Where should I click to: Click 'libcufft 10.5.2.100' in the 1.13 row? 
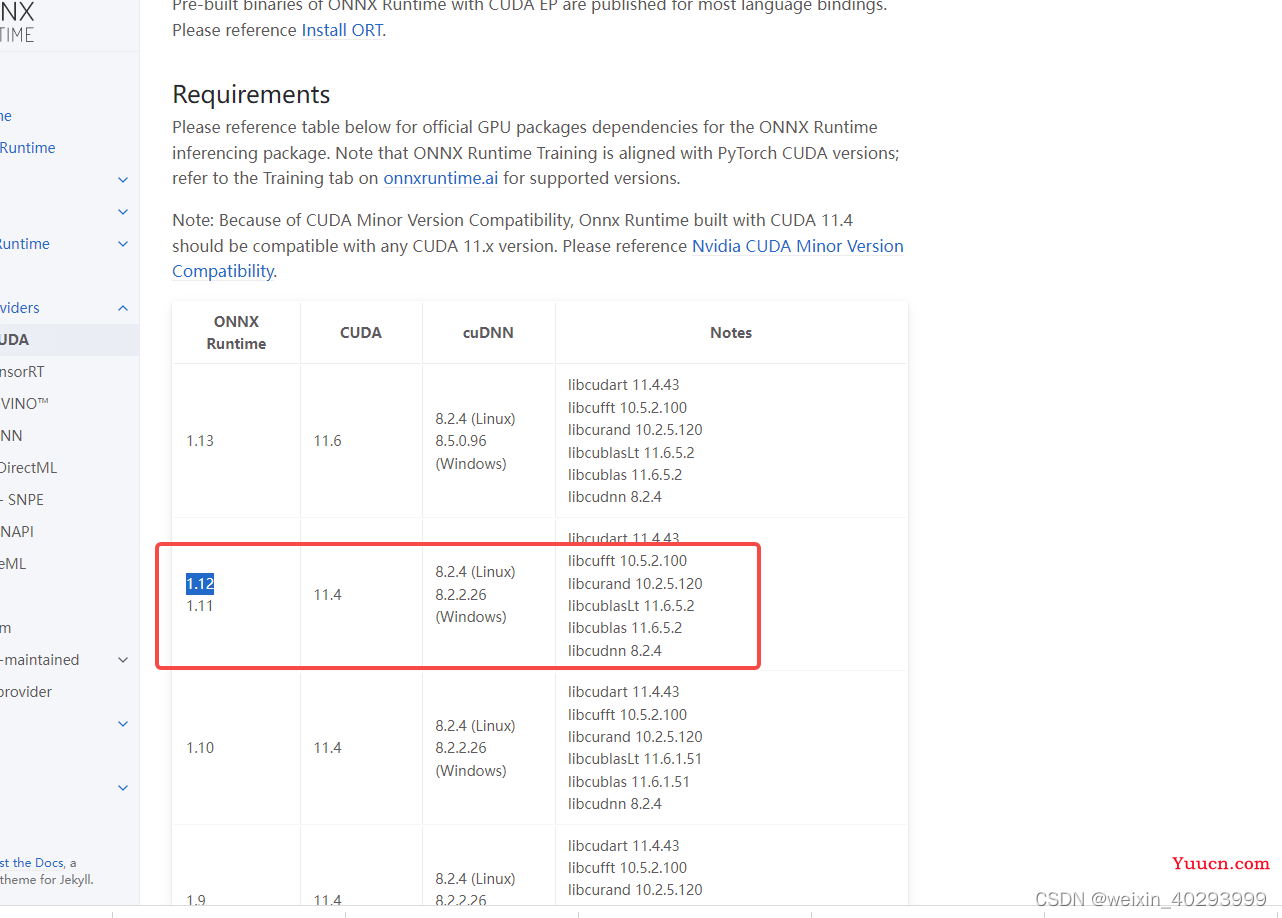(x=628, y=408)
